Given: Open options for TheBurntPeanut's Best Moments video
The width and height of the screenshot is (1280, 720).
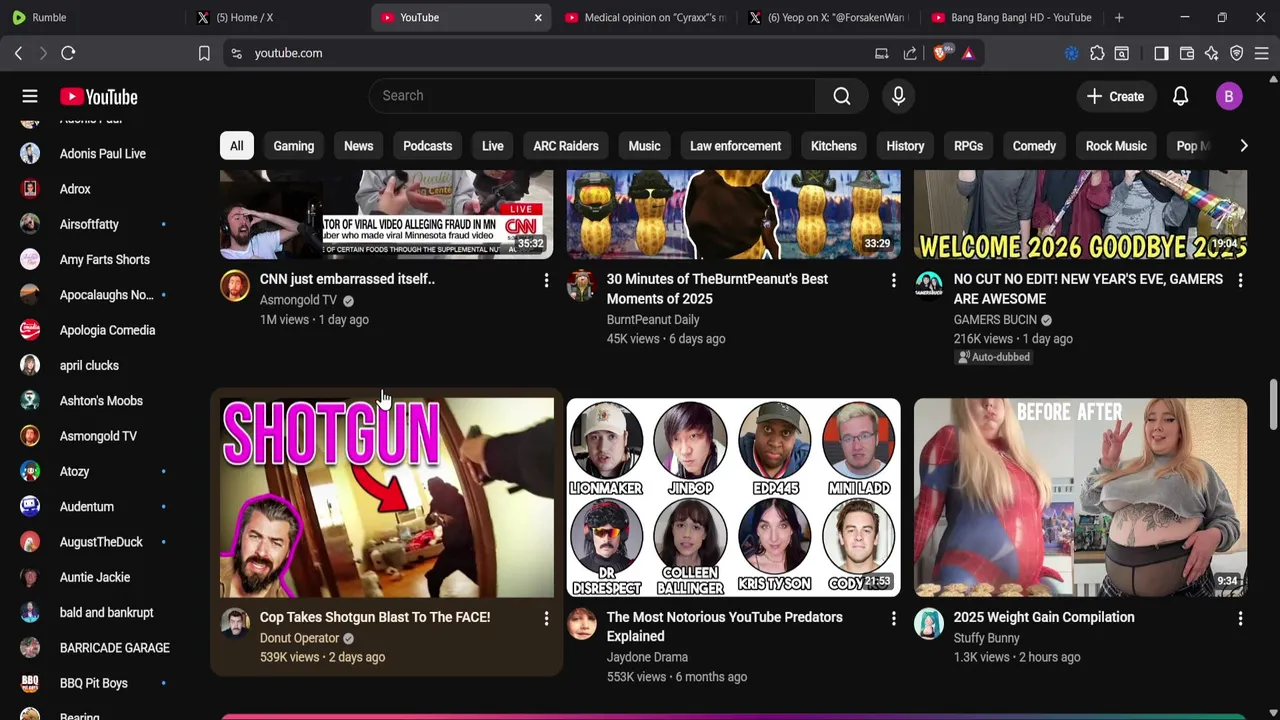Looking at the screenshot, I should [x=893, y=281].
